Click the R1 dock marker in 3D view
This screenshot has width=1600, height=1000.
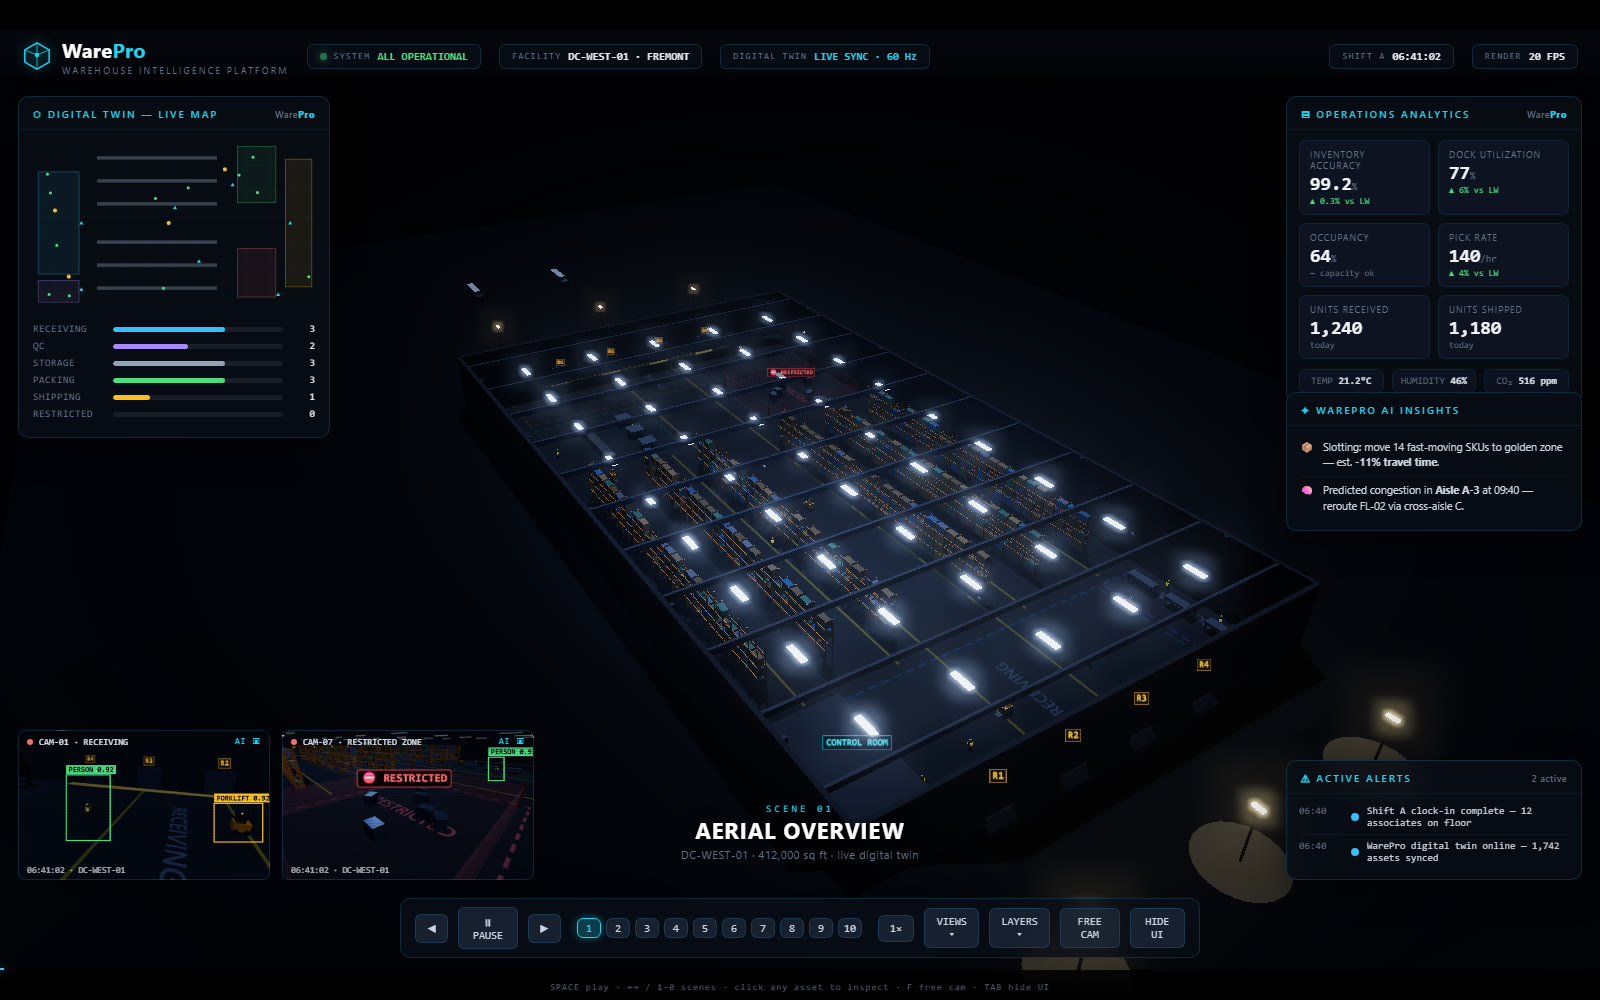pos(998,776)
